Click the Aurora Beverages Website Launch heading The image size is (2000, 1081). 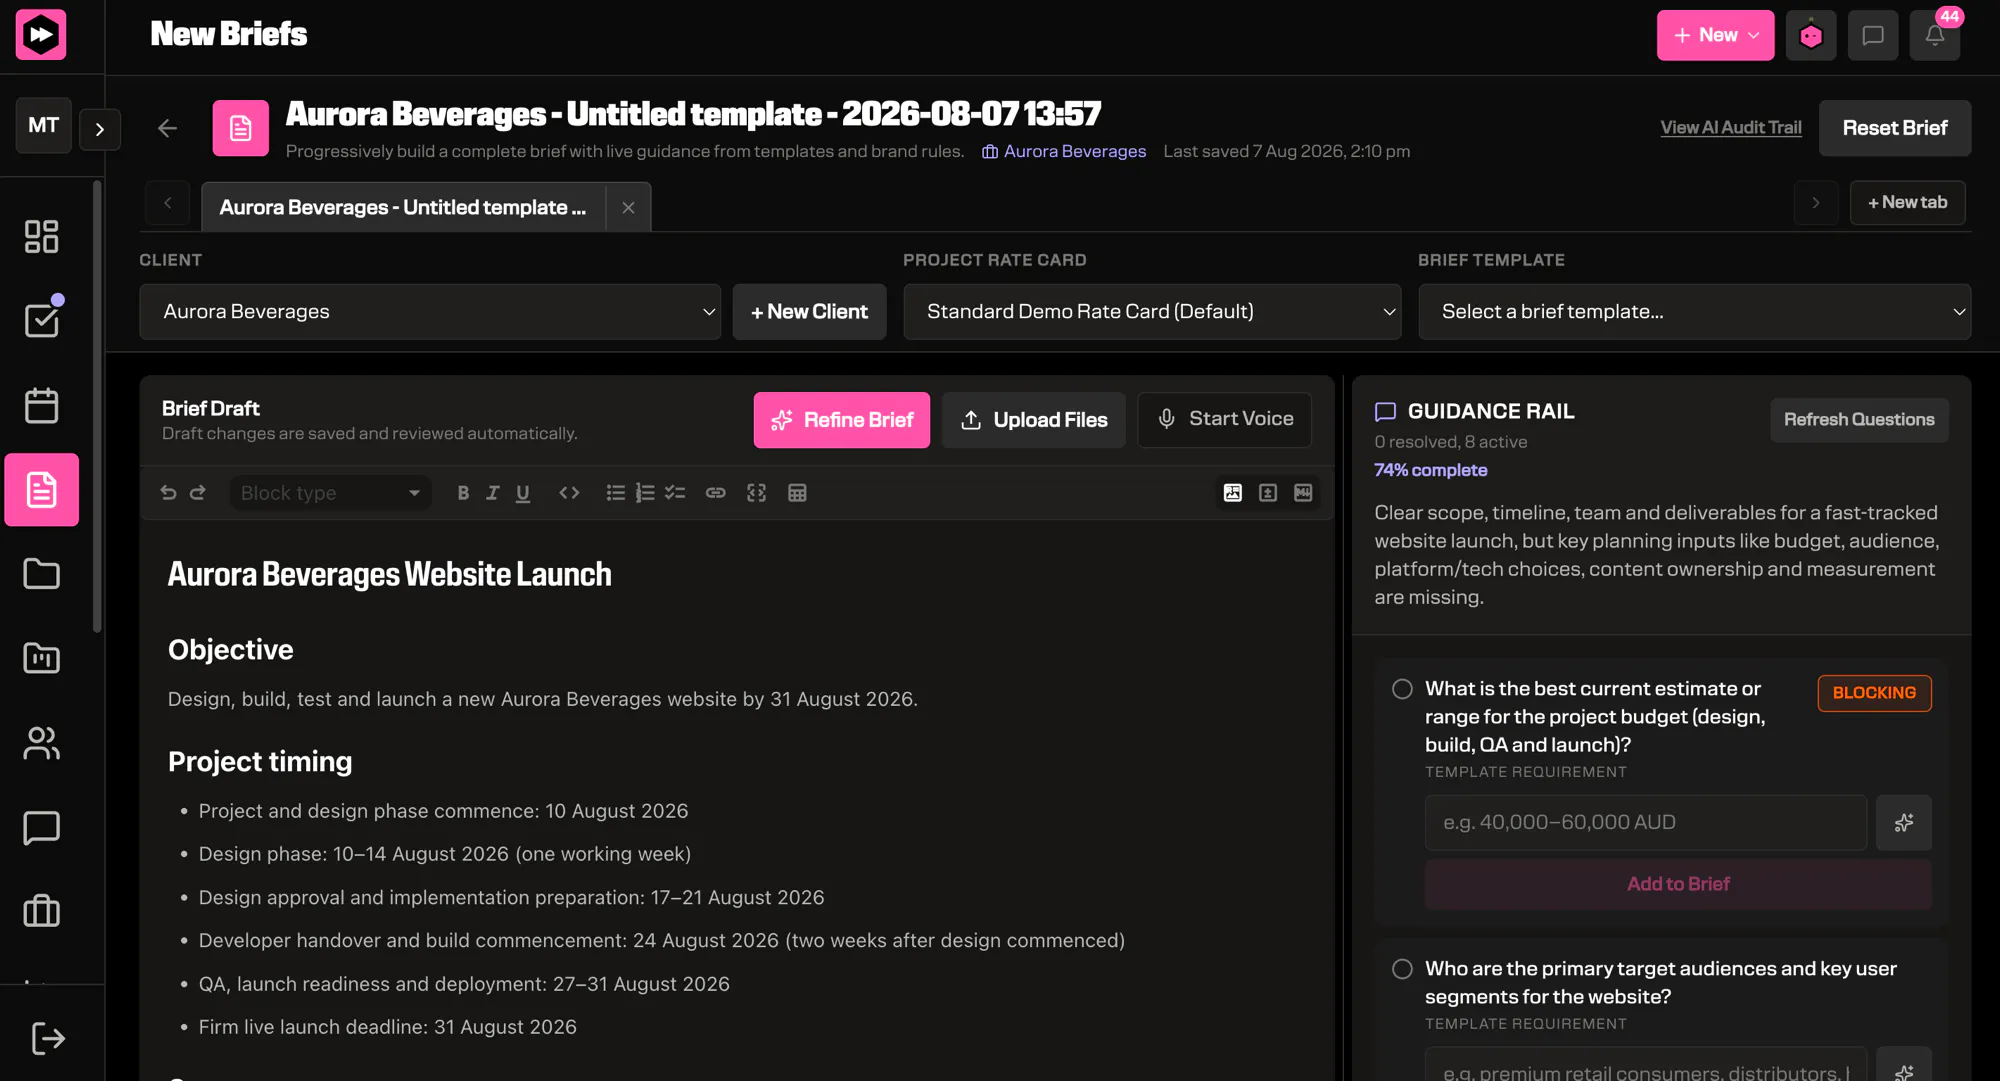tap(389, 575)
